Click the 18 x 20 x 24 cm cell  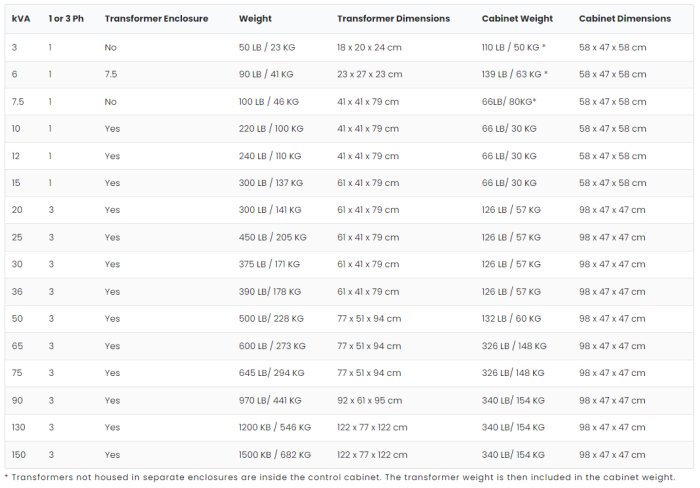coord(368,47)
